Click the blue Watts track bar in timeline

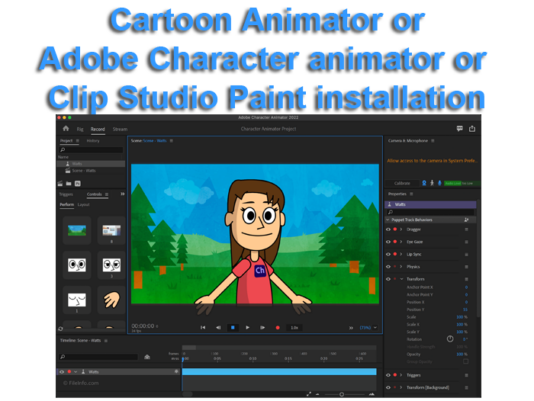[x=279, y=372]
